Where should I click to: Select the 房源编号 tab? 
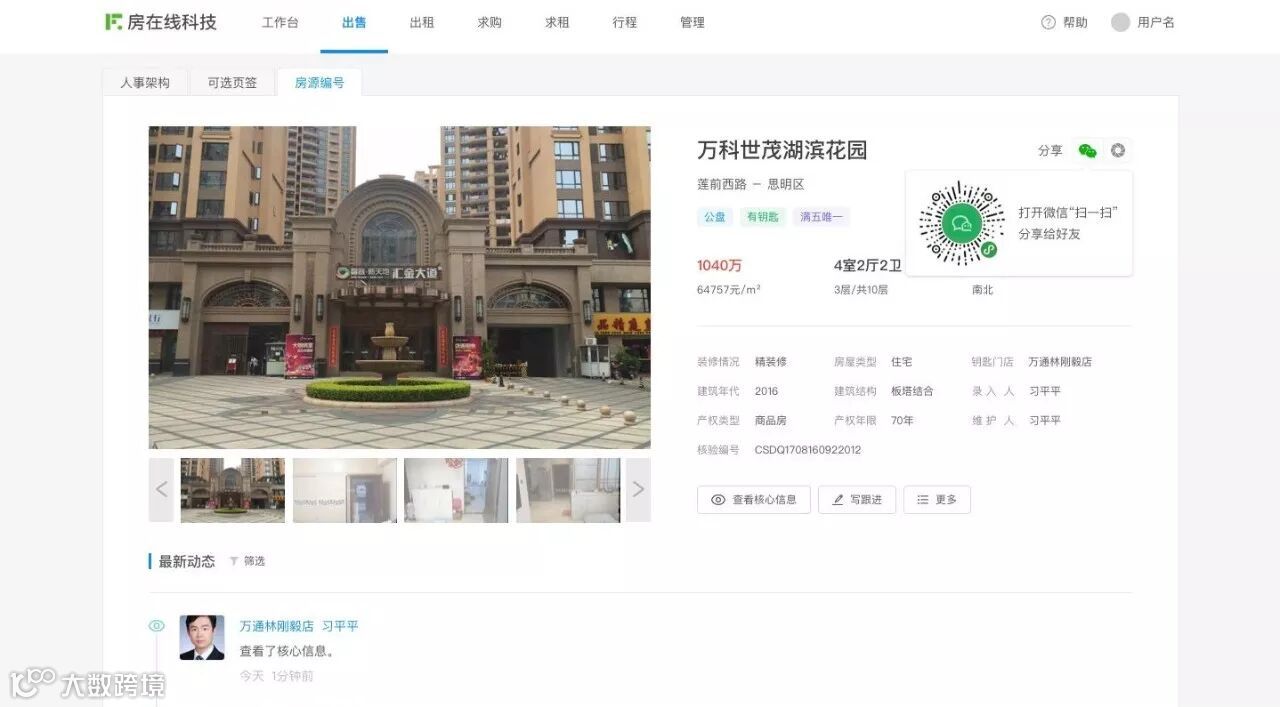point(319,83)
